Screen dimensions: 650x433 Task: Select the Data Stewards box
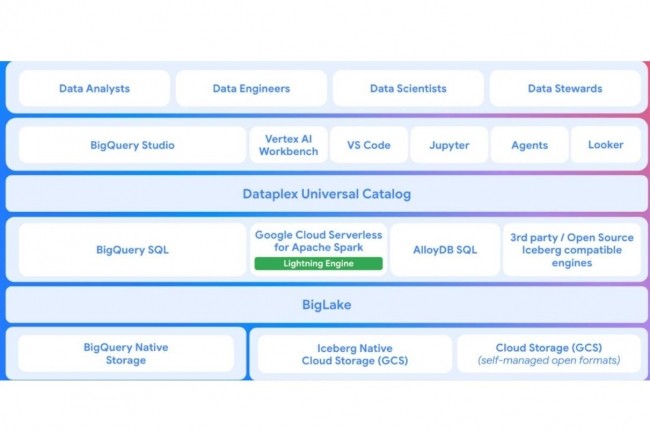(565, 88)
